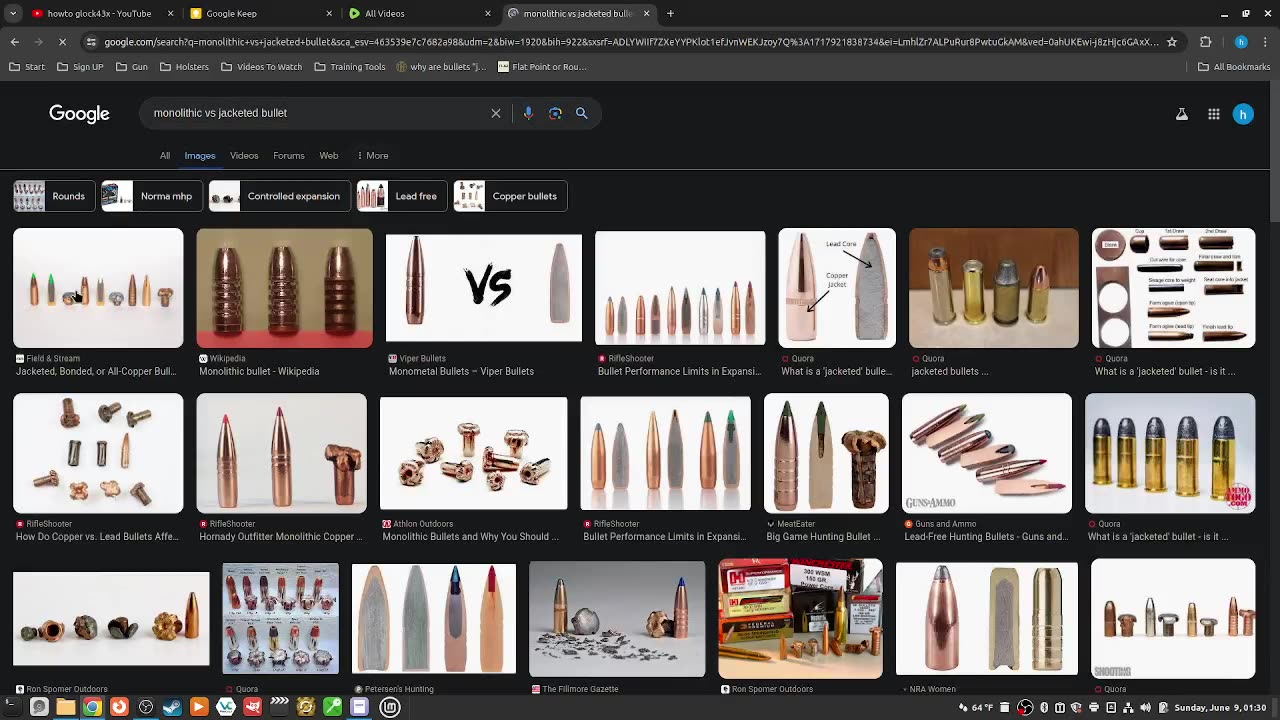The image size is (1280, 720).
Task: Click the Norma mhp suggestion chip
Action: coord(151,196)
